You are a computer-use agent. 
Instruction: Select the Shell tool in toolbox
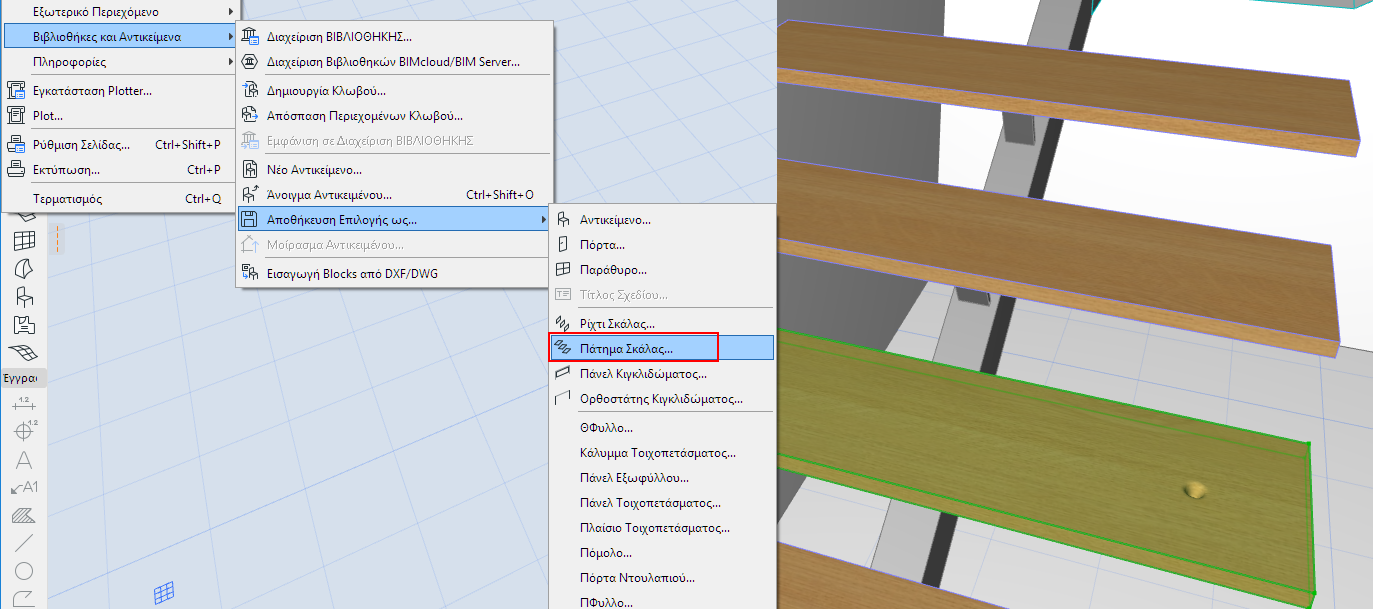[24, 268]
